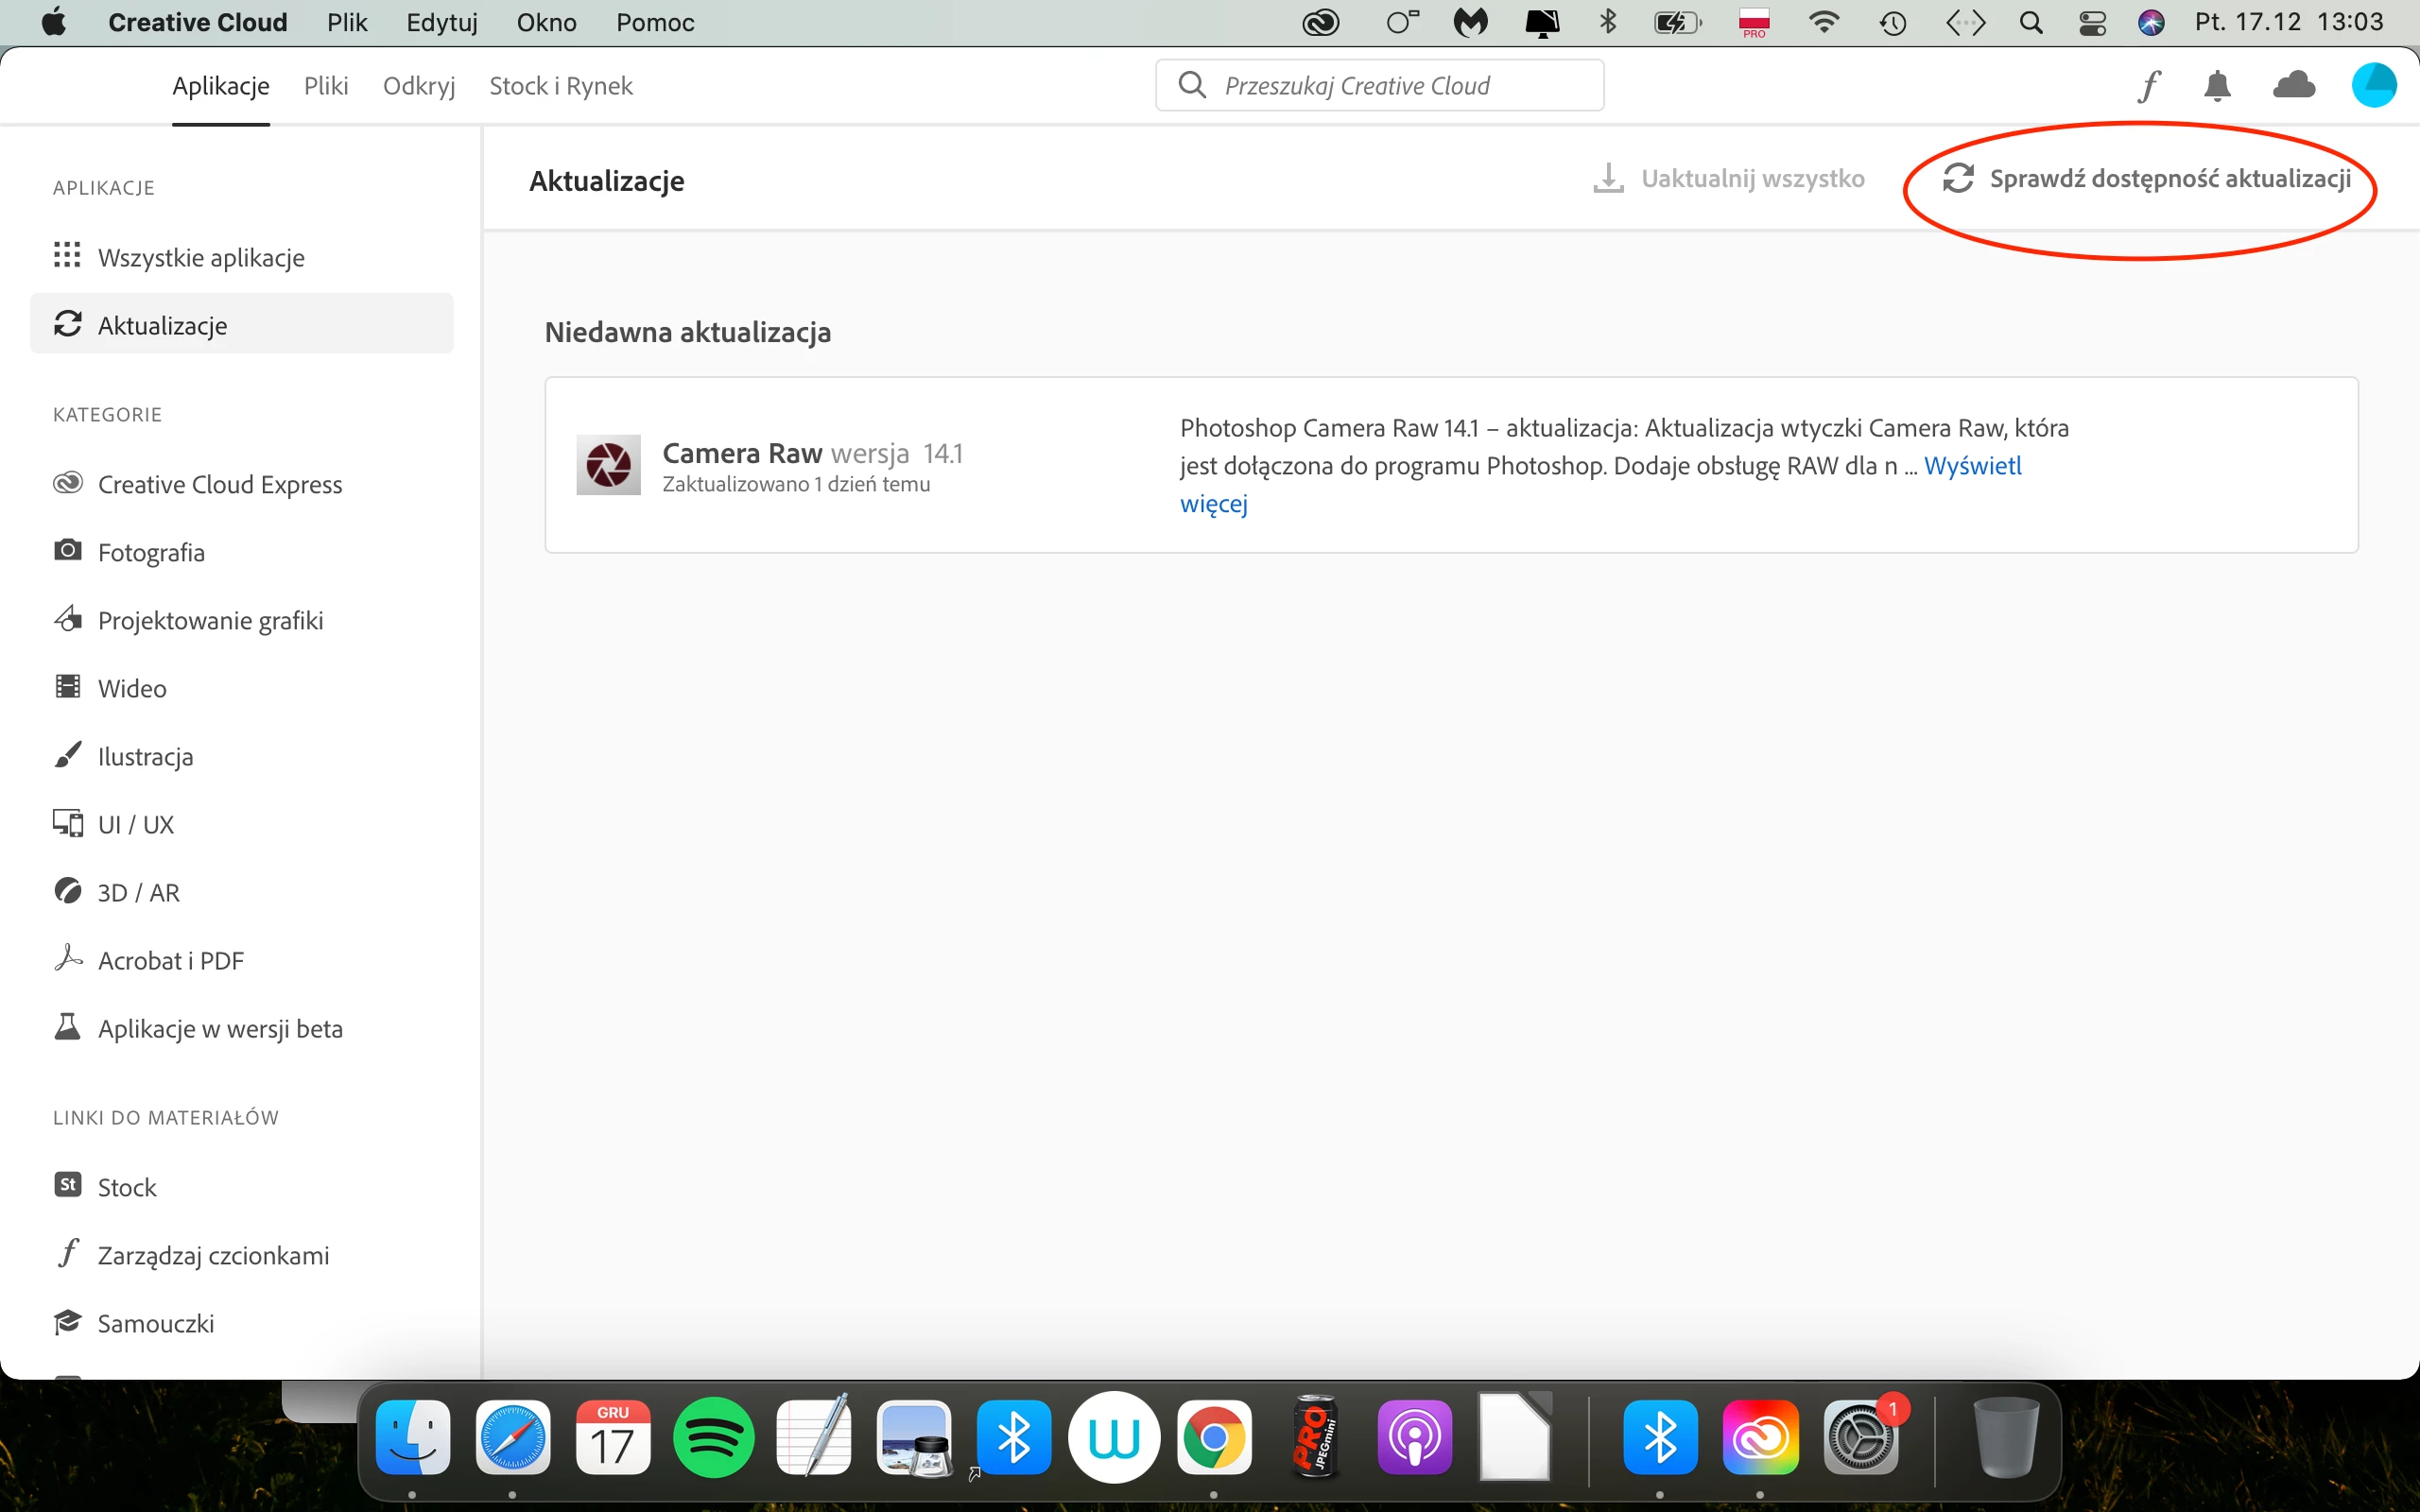The width and height of the screenshot is (2420, 1512).
Task: Click the cloud sync status icon
Action: click(x=2293, y=86)
